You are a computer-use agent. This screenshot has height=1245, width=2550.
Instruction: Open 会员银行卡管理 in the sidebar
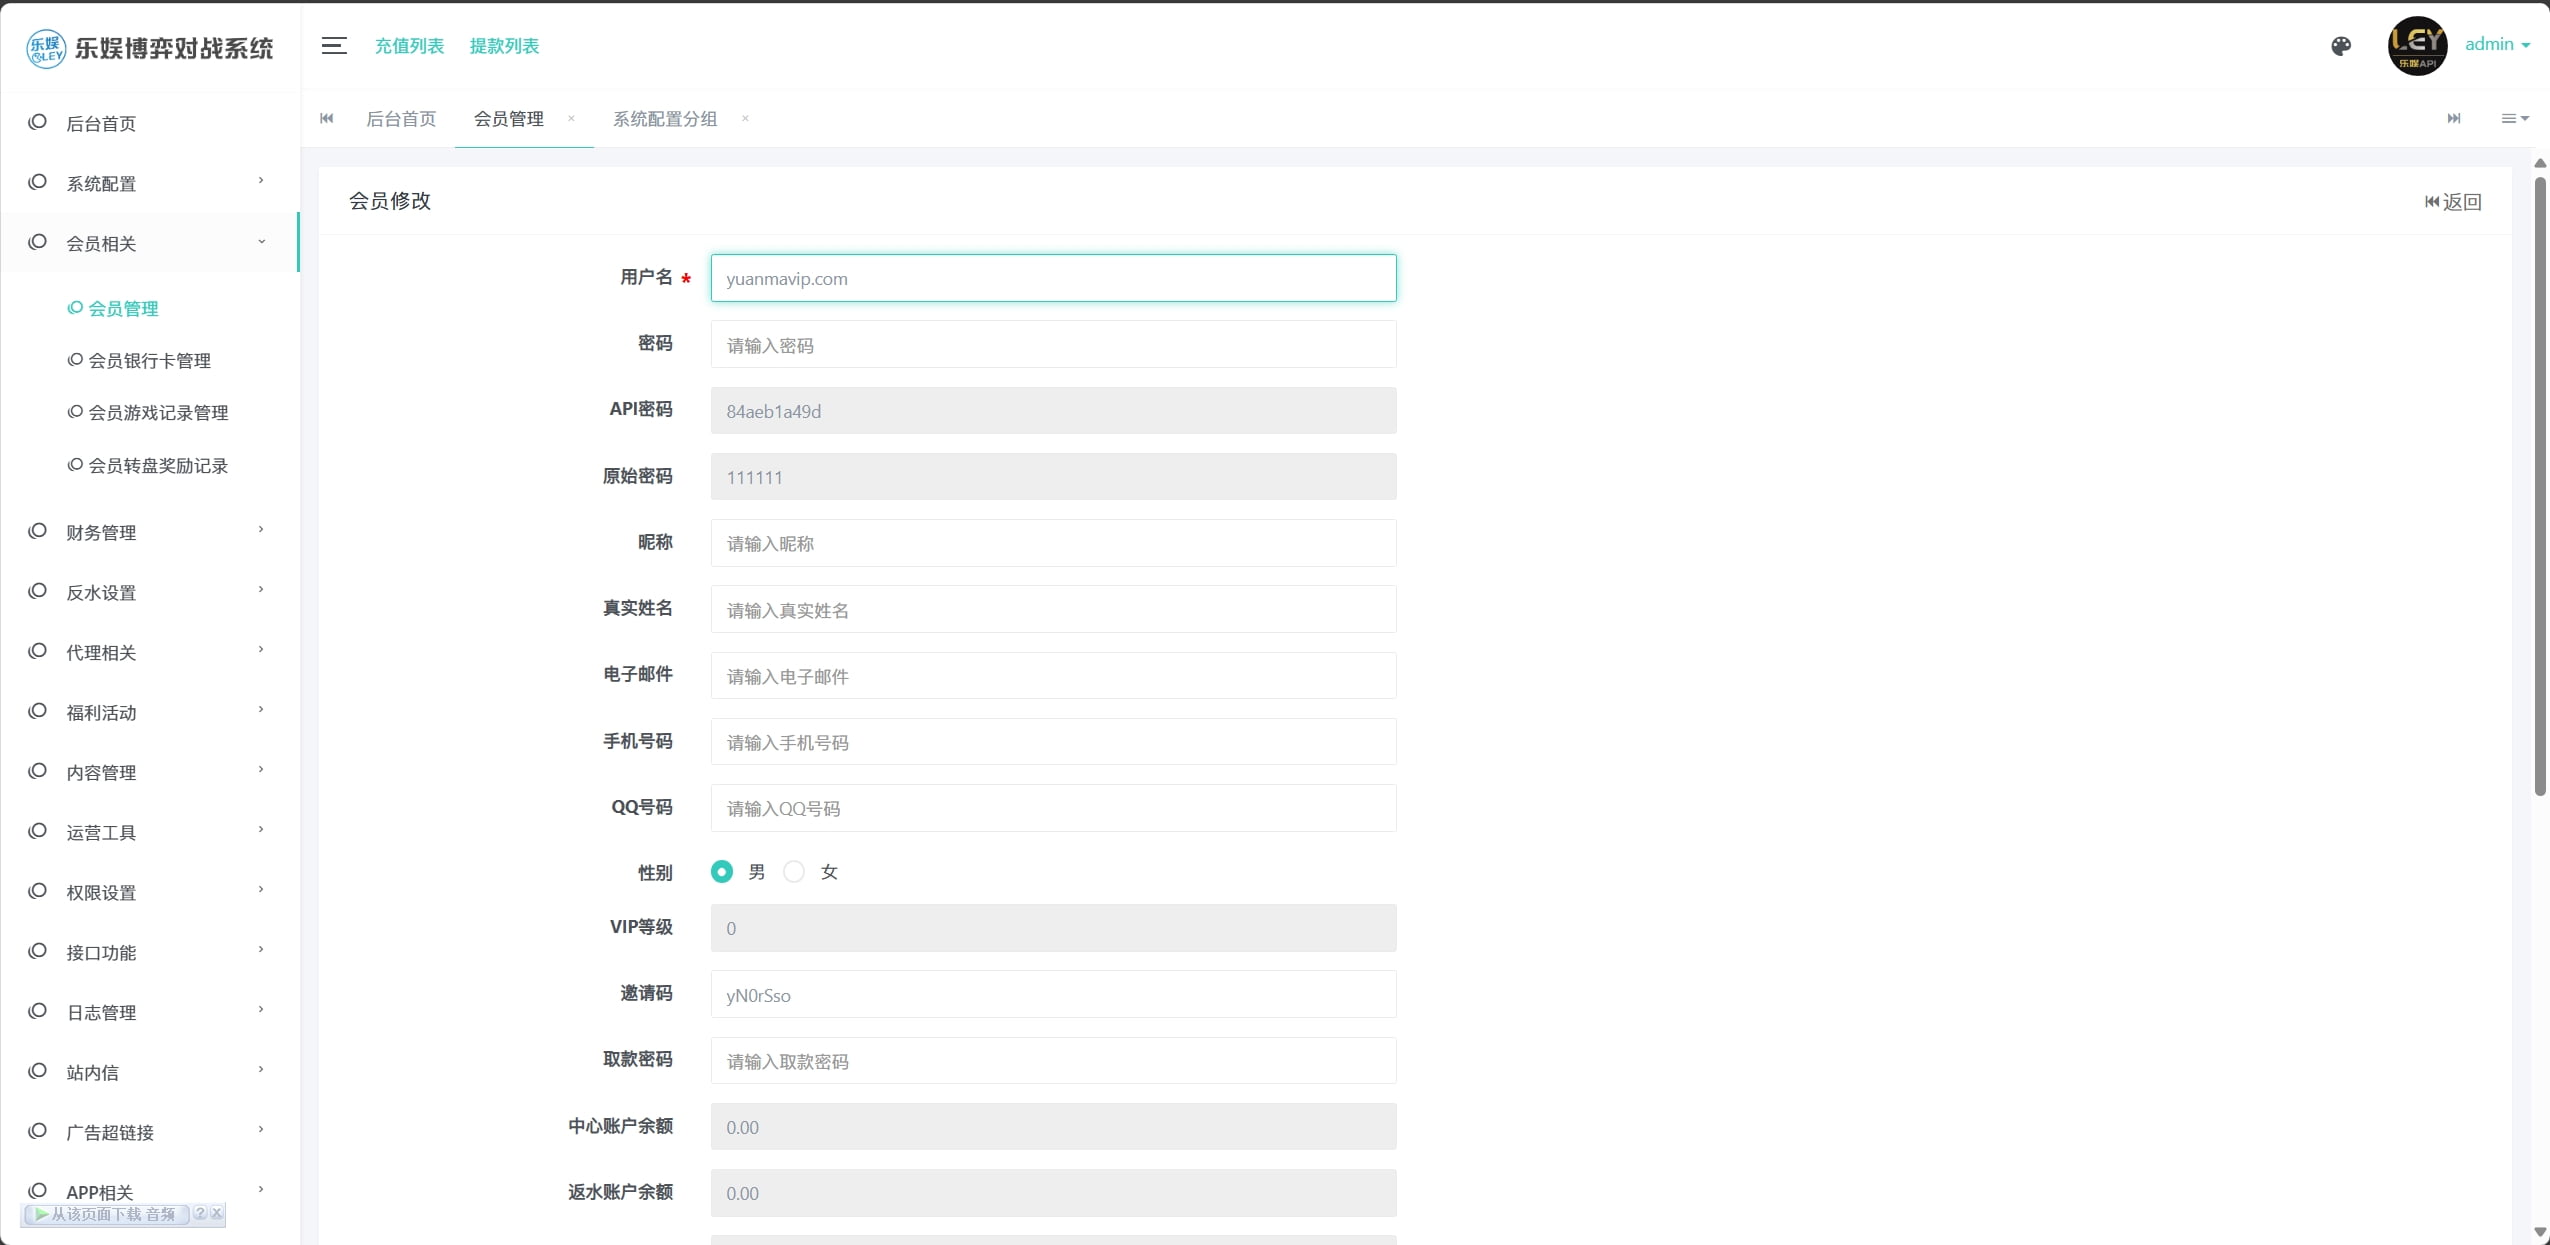coord(149,360)
